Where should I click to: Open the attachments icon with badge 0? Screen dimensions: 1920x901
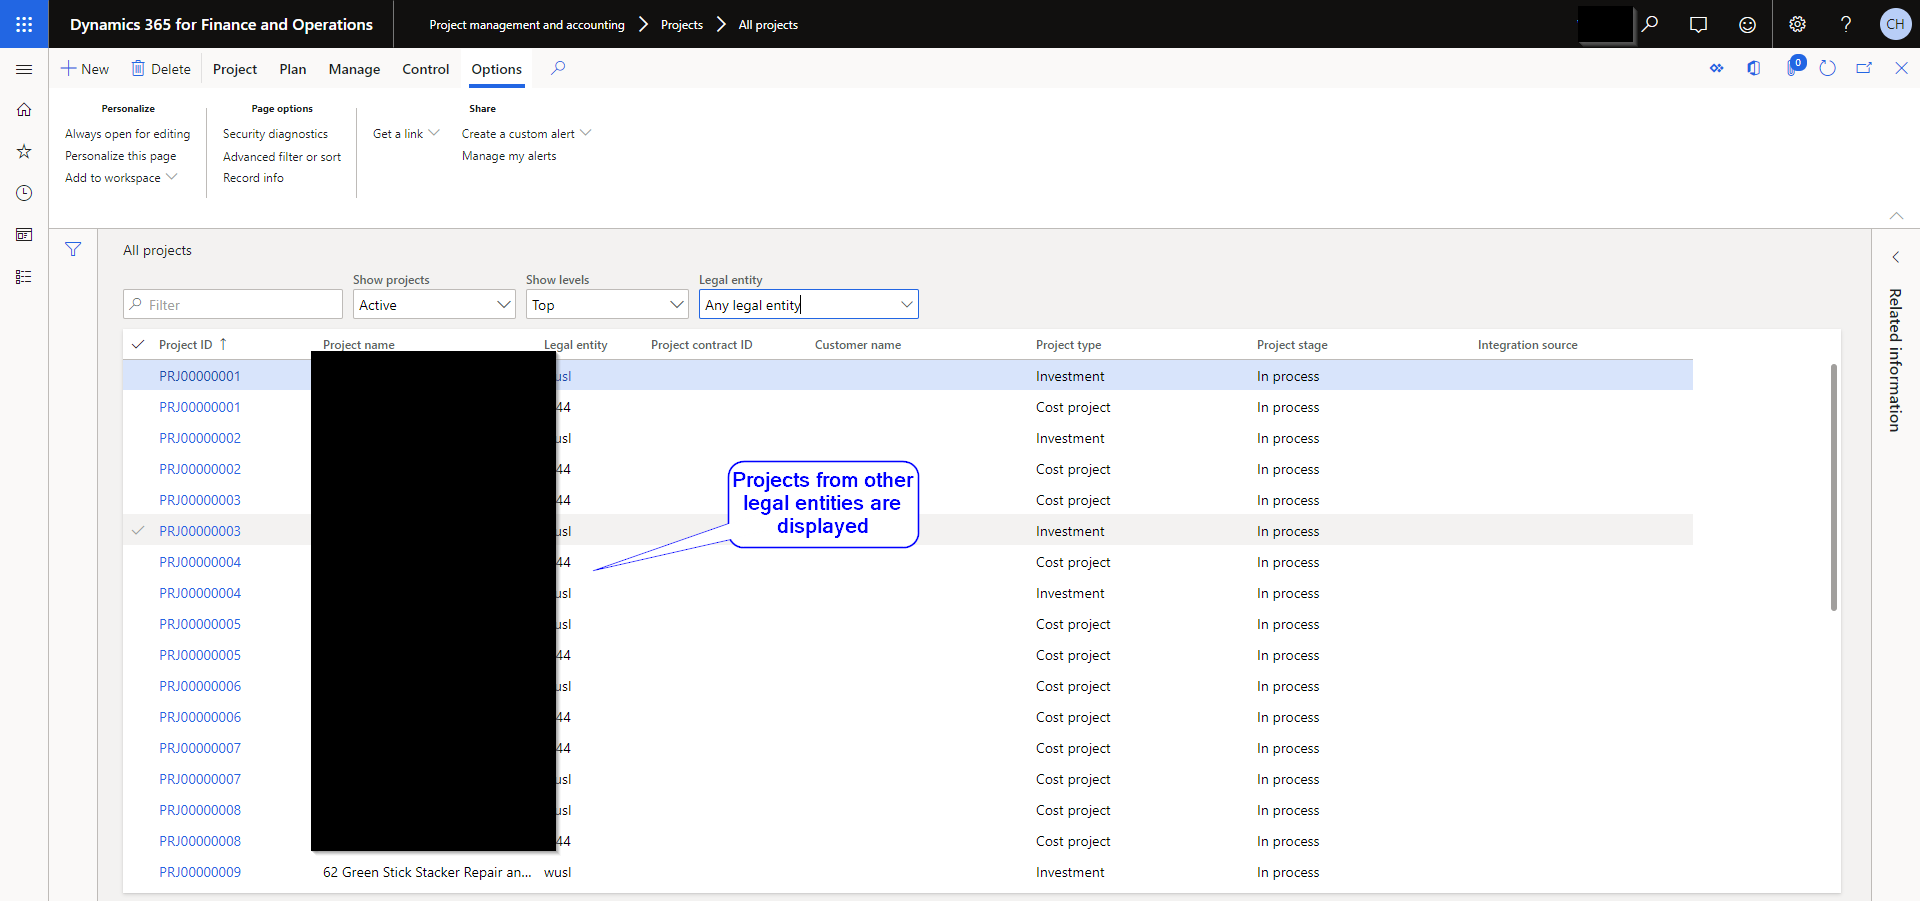1794,67
